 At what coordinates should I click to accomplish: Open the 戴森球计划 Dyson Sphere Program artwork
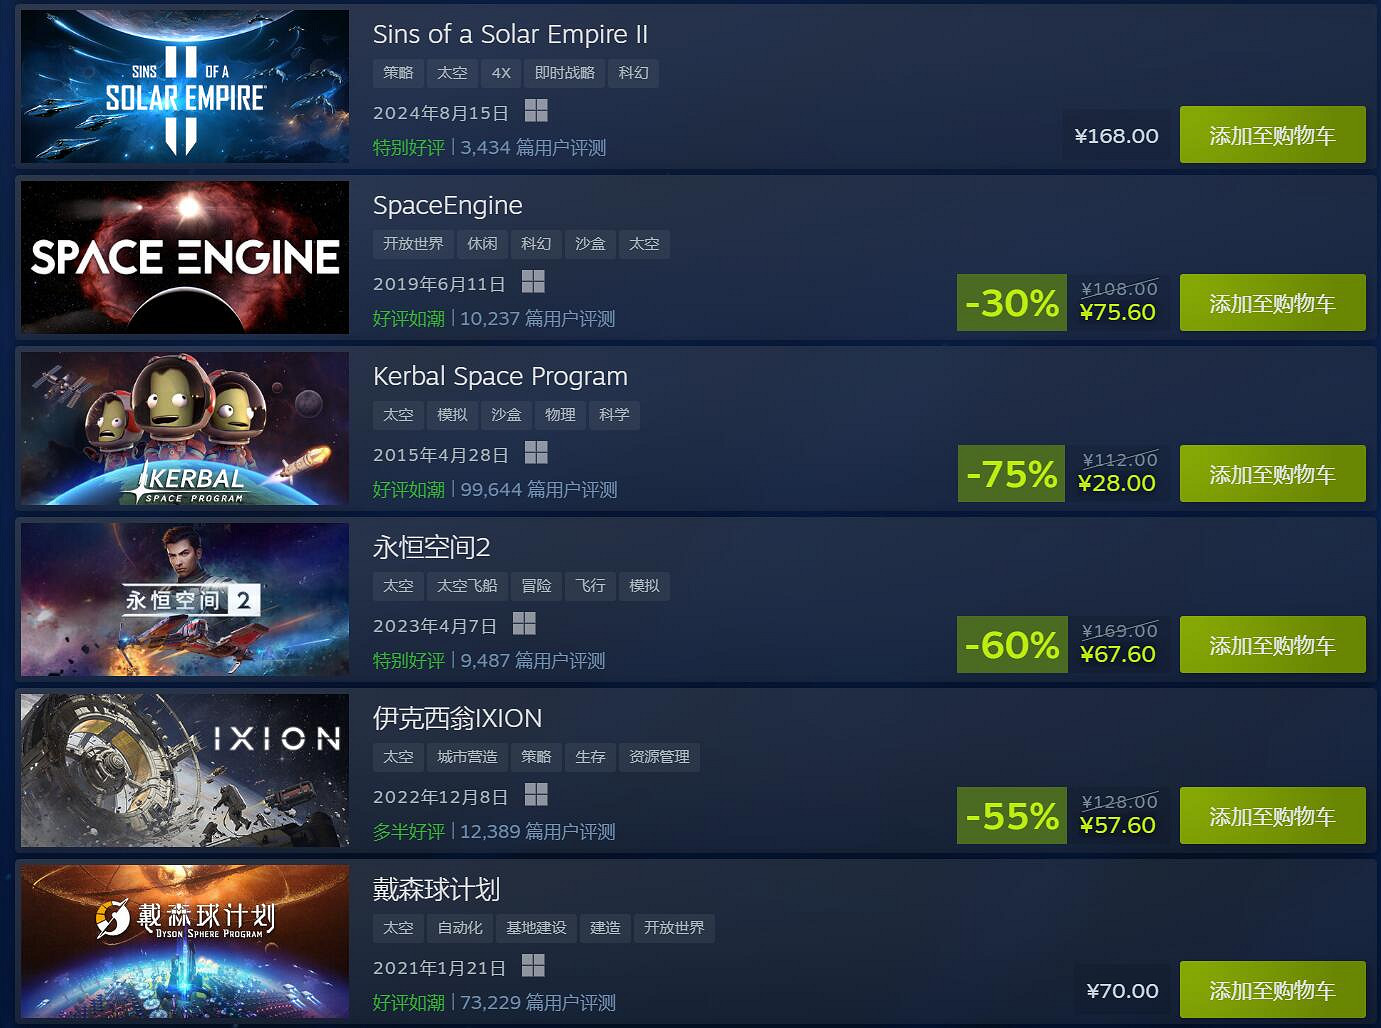point(185,941)
